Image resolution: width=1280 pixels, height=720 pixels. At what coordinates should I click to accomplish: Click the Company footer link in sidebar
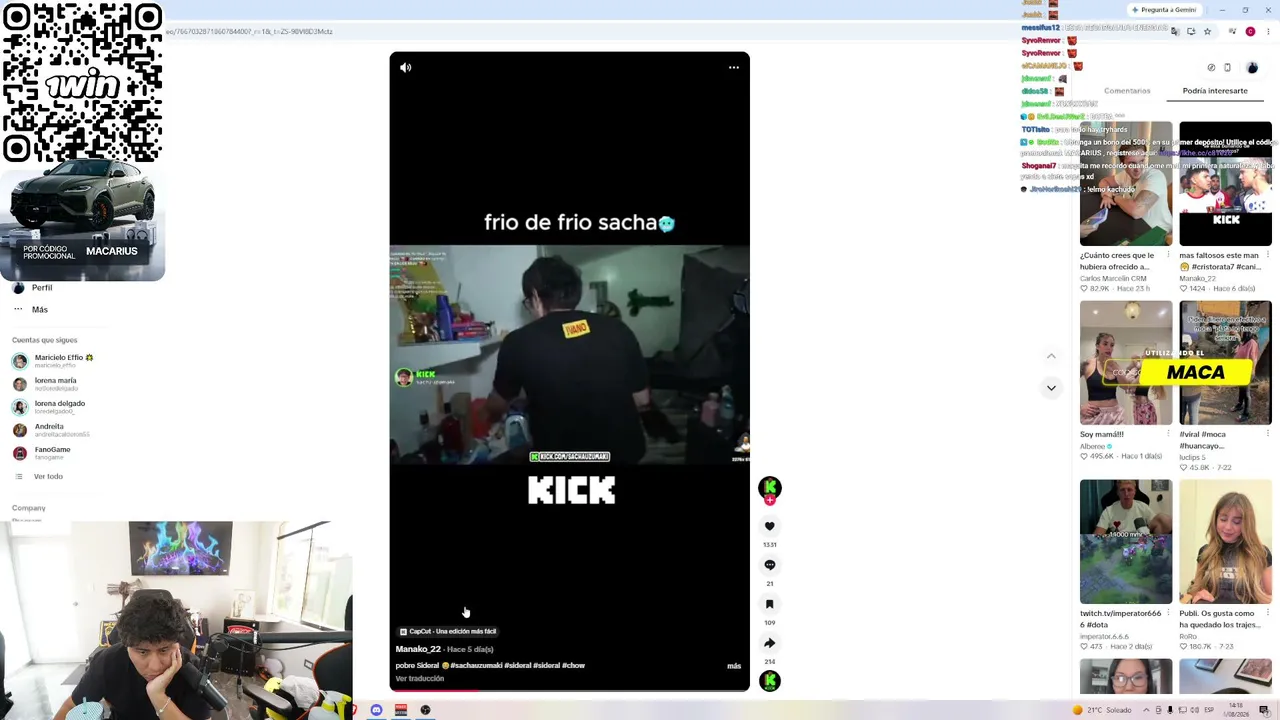(29, 508)
